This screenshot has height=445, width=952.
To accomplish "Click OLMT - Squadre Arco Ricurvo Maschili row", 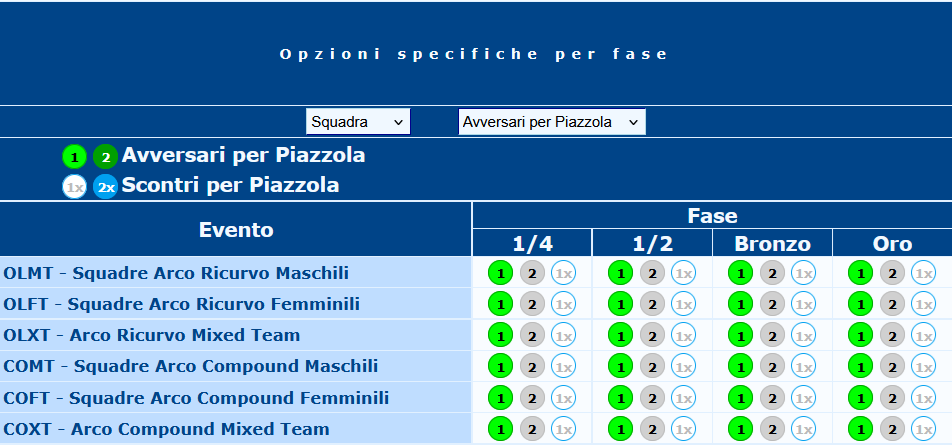I will pyautogui.click(x=236, y=273).
